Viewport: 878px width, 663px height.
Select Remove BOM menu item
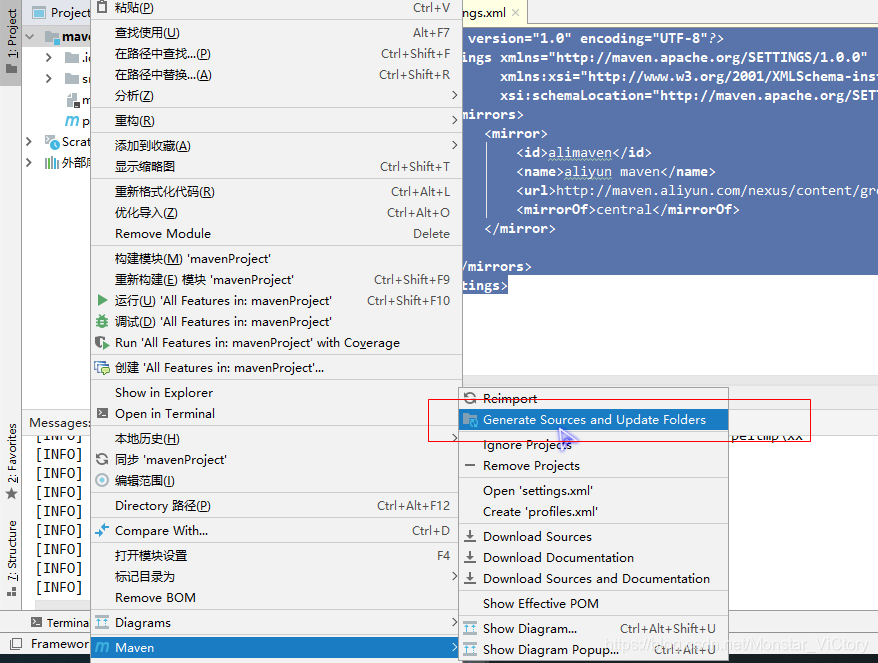tap(277, 597)
